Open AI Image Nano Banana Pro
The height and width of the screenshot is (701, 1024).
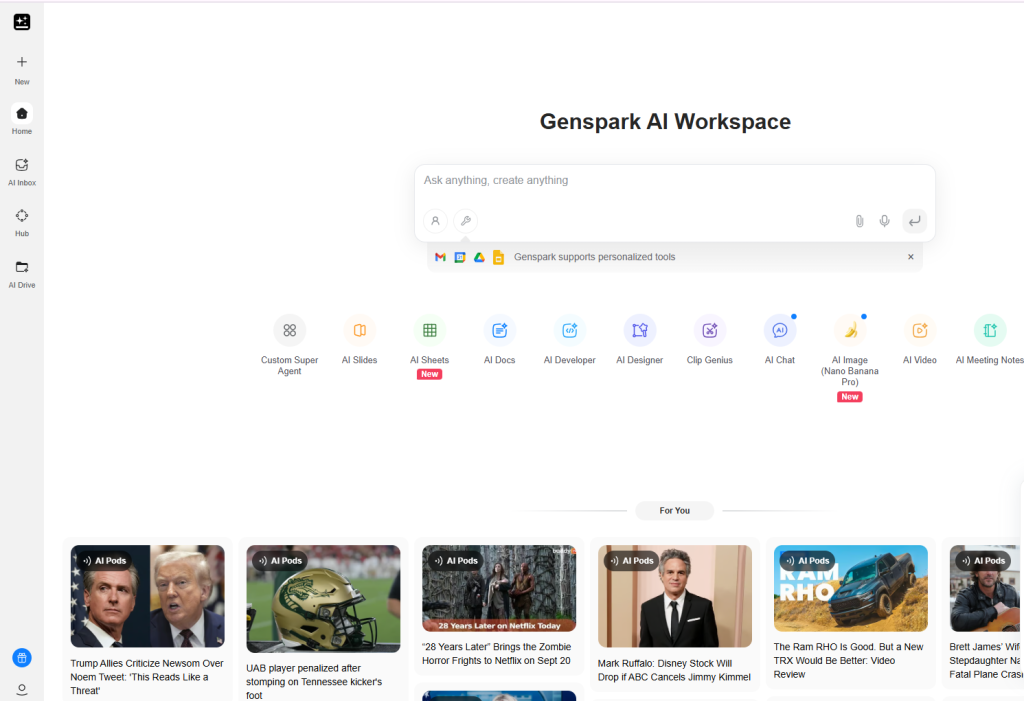pos(849,338)
